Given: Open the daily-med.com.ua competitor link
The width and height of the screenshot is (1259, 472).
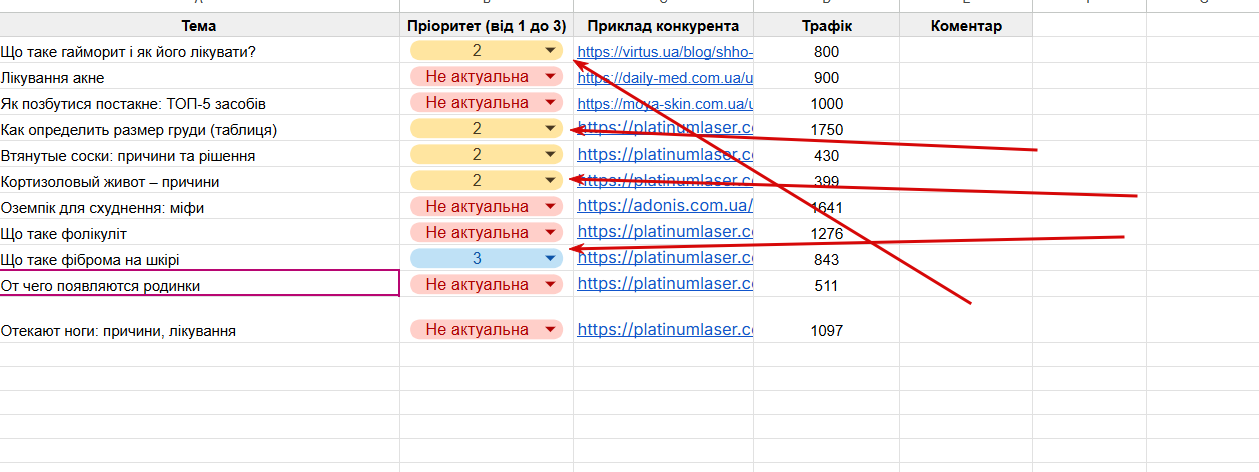Looking at the screenshot, I should (x=665, y=78).
